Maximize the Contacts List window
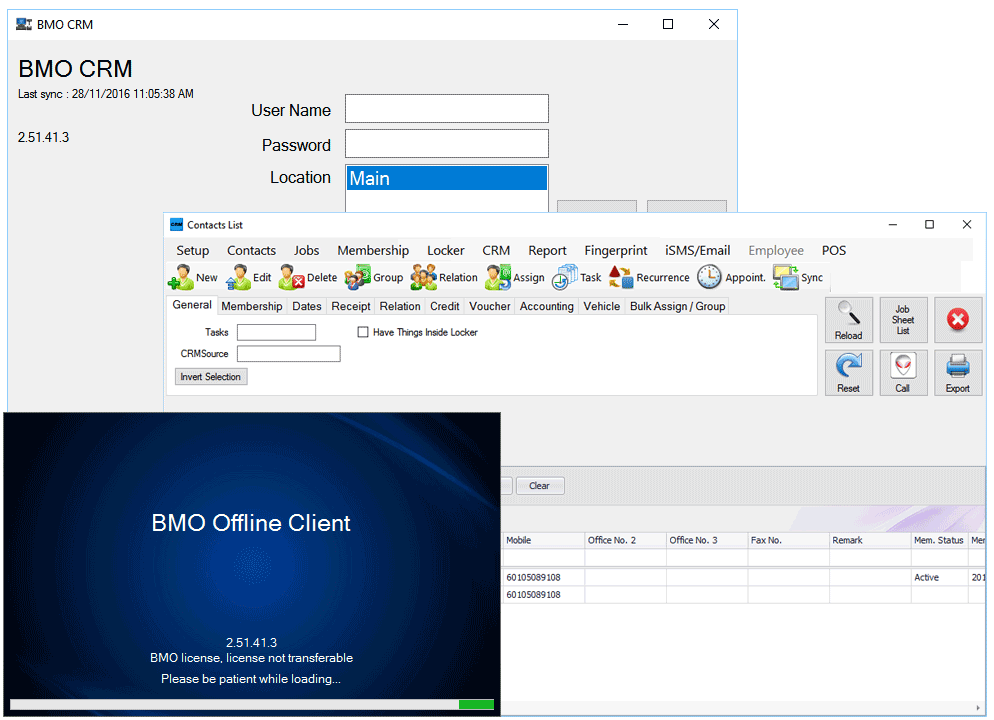 (929, 224)
